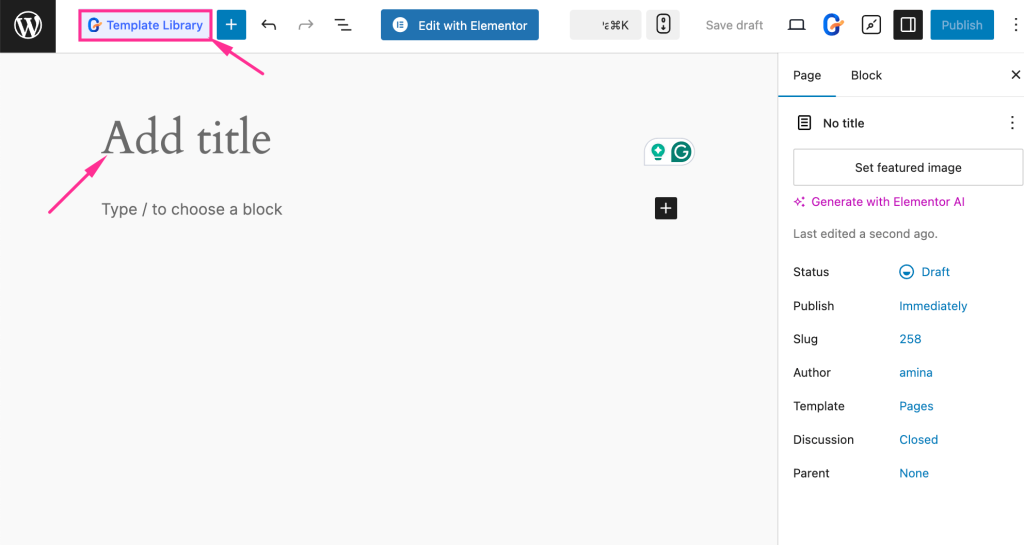1024x545 pixels.
Task: Redo the last action
Action: pos(306,25)
